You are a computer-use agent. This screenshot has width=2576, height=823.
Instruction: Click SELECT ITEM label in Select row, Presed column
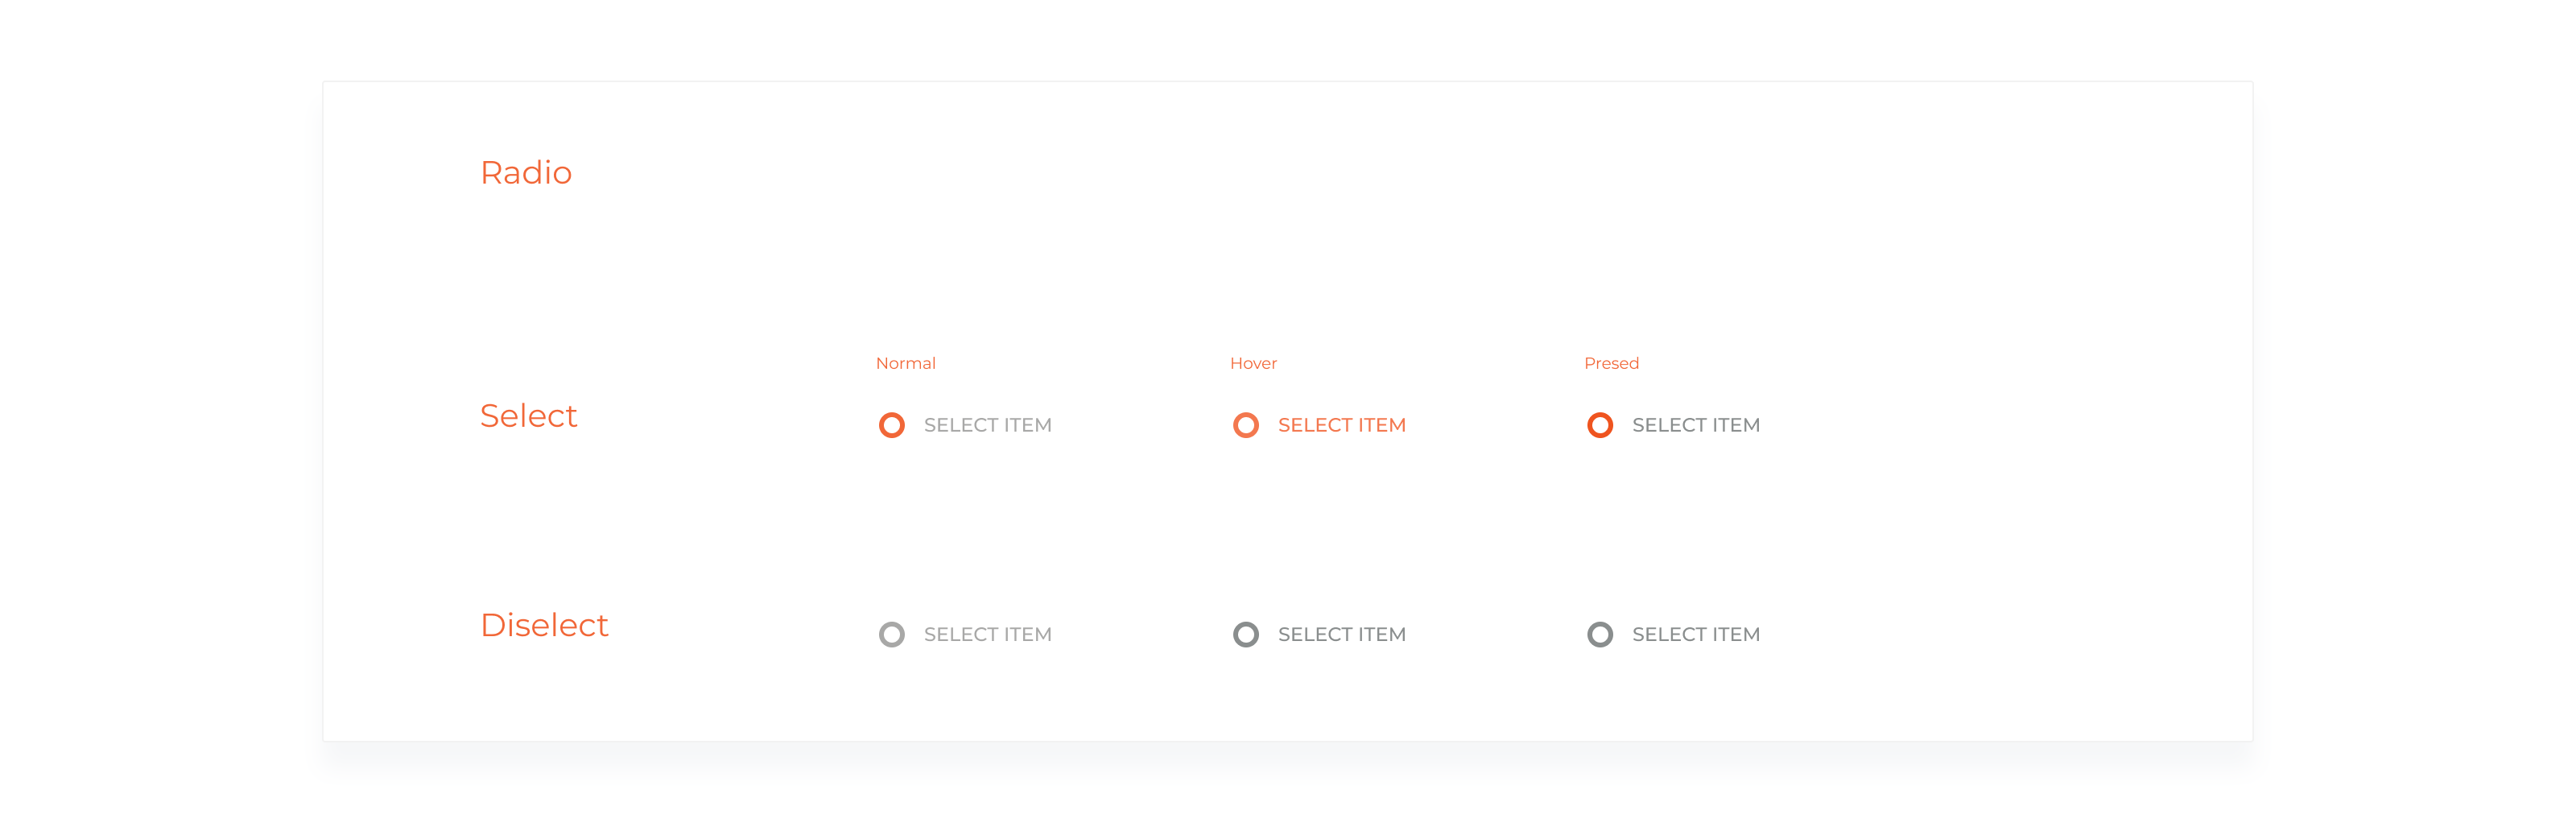(1695, 425)
